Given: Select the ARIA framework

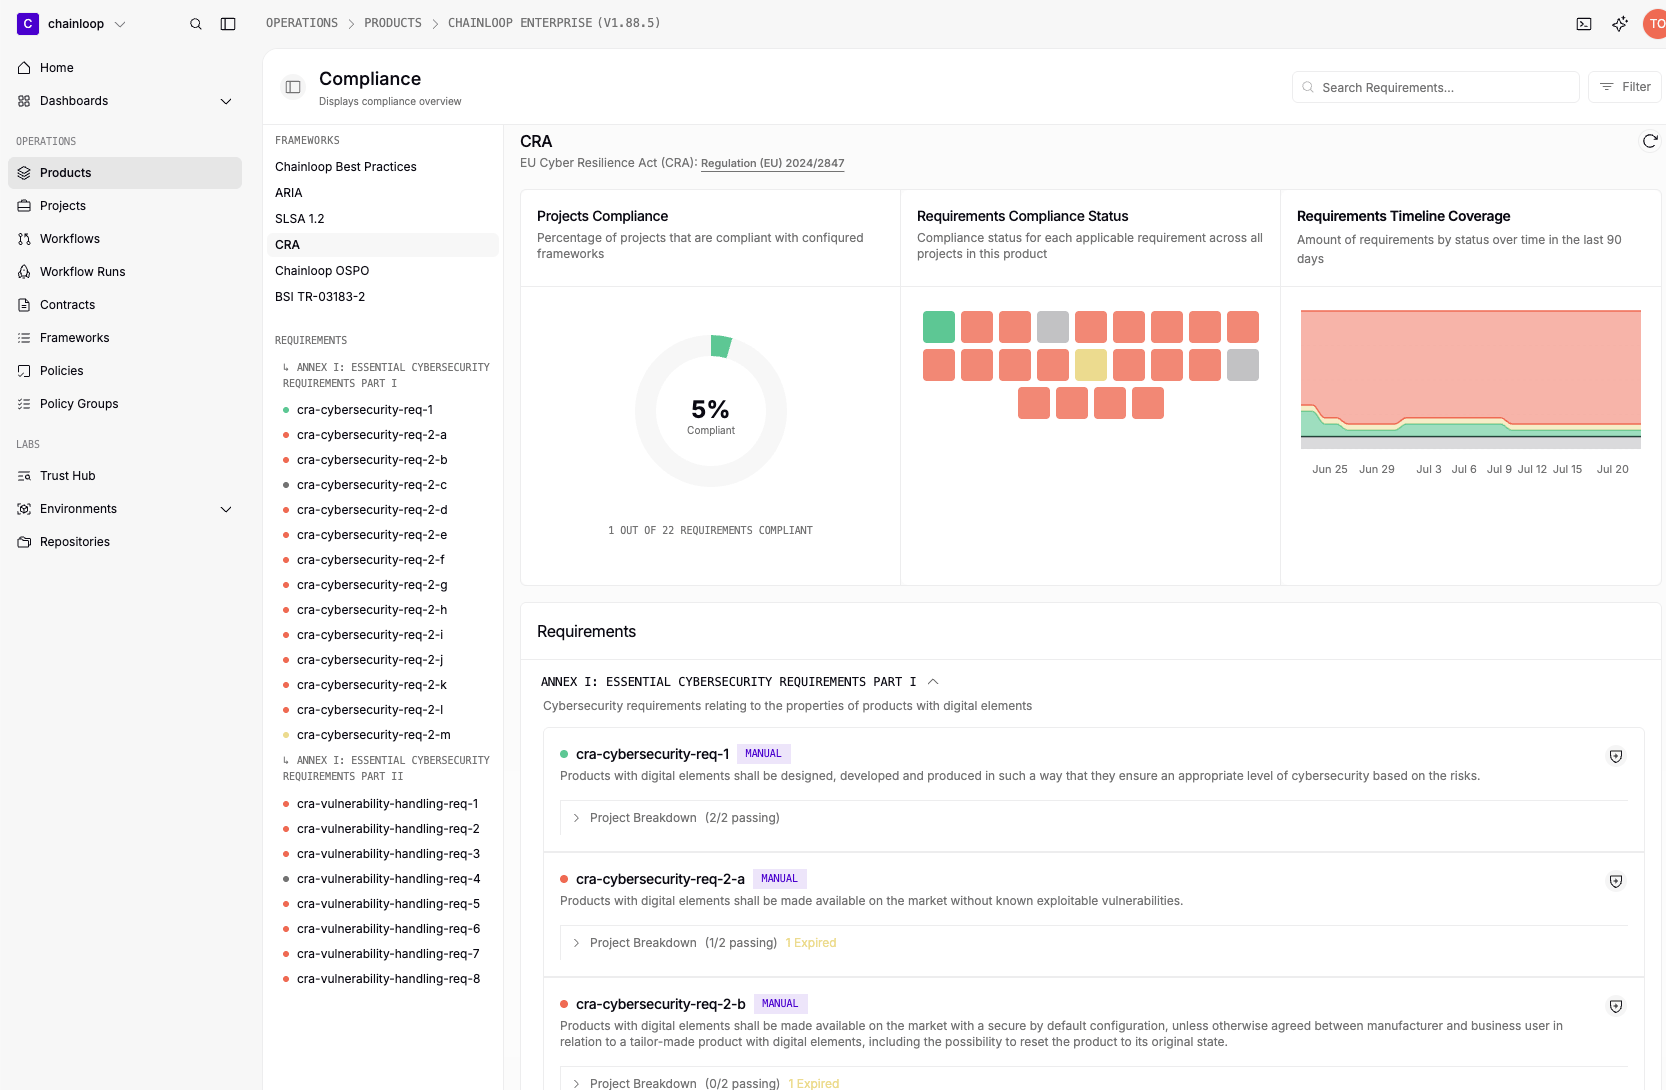Looking at the screenshot, I should coord(289,193).
